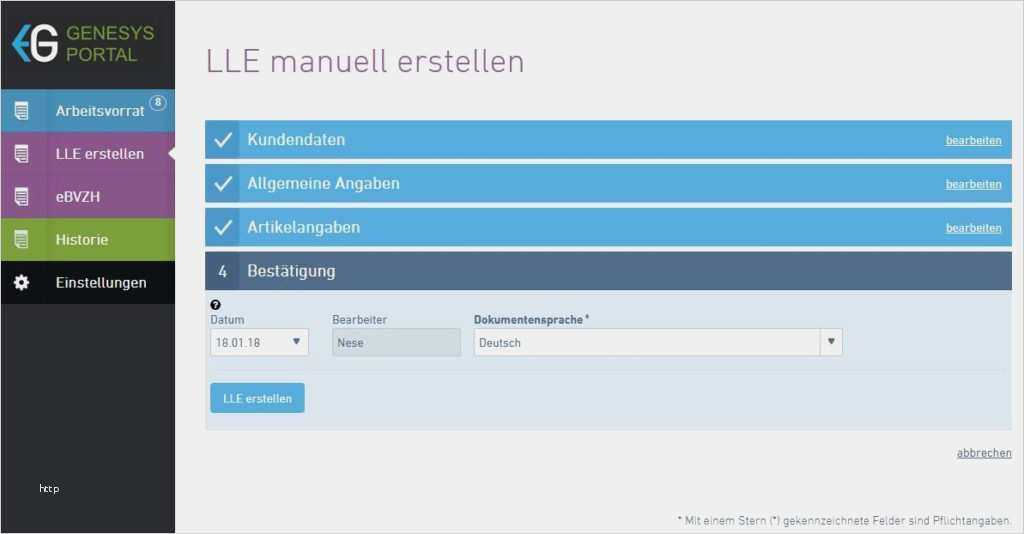
Task: Click the LLE erstellen sidebar icon
Action: tap(22, 154)
